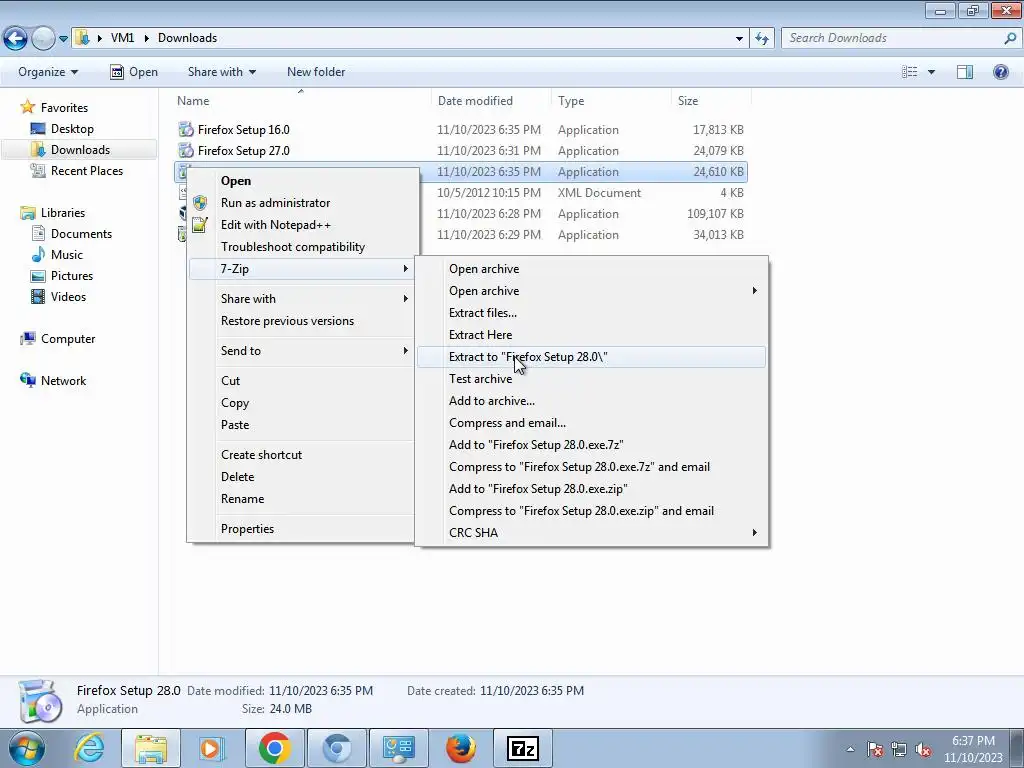Choose Create shortcut
This screenshot has width=1024, height=768.
click(301, 455)
